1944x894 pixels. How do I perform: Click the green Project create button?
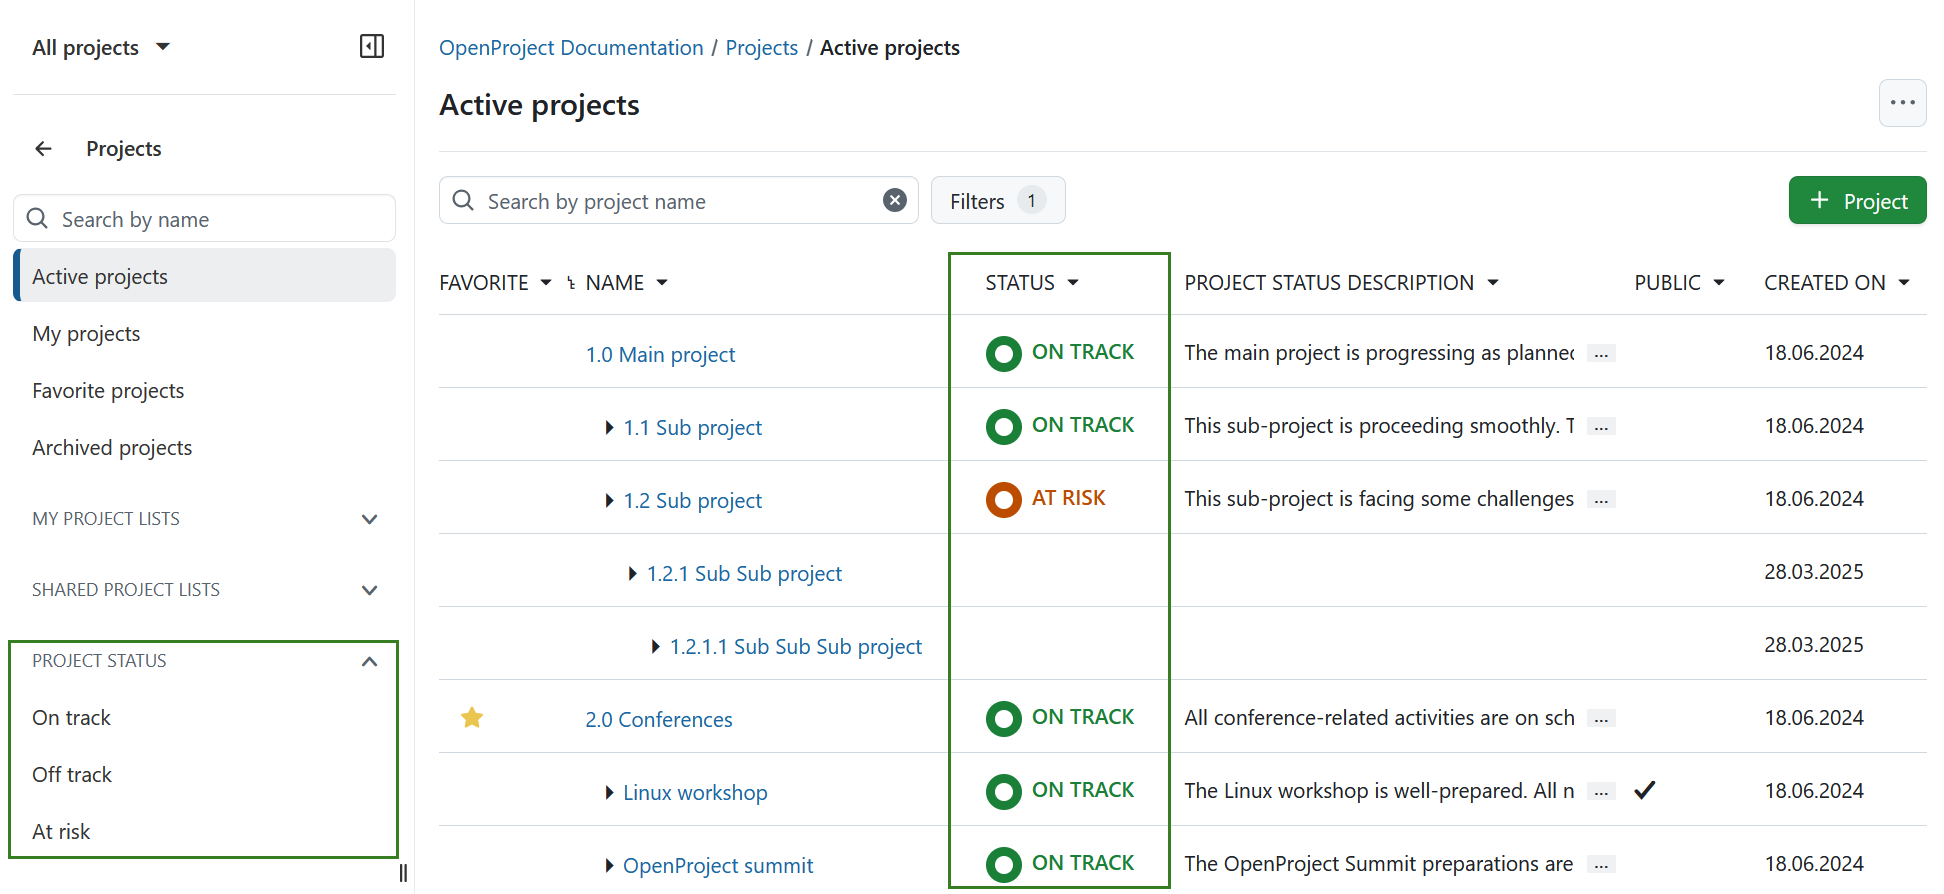(x=1856, y=201)
